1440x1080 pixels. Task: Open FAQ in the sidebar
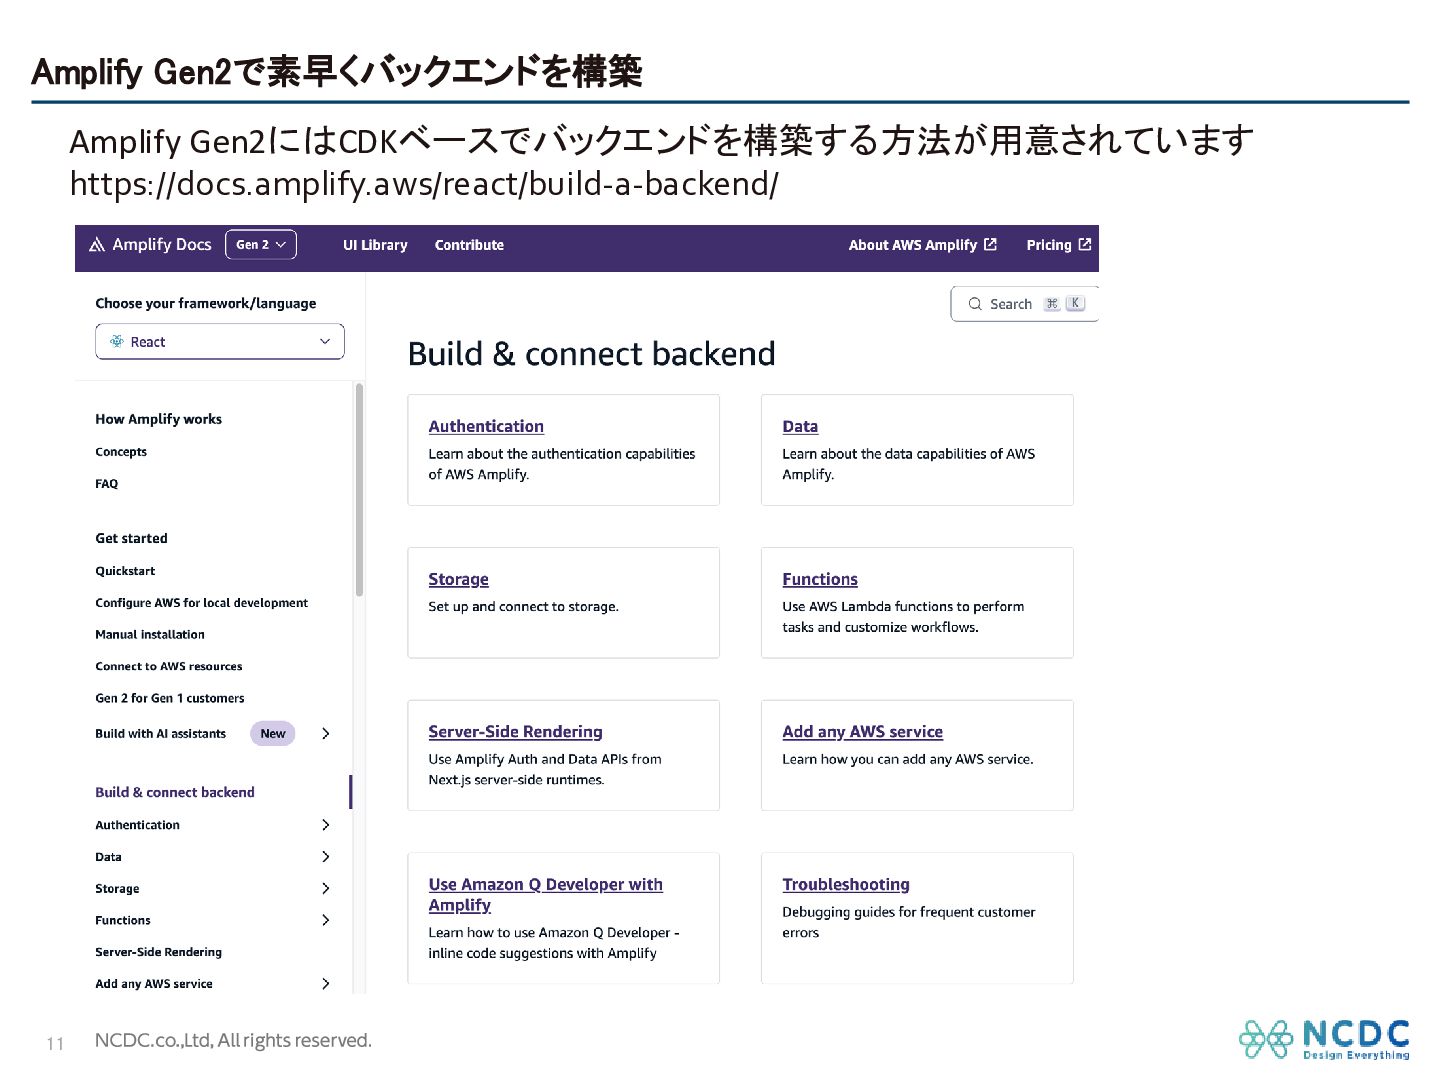[107, 484]
